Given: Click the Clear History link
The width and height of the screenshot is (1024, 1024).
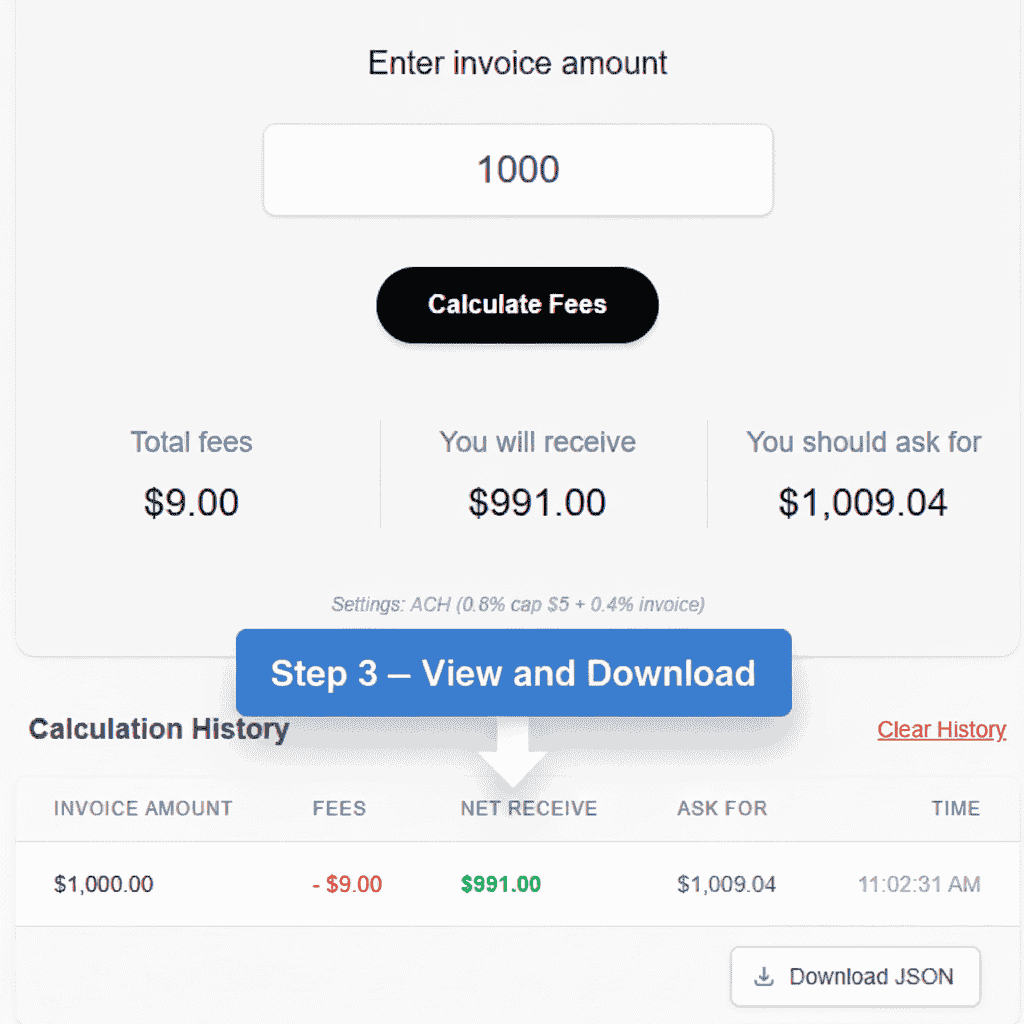Looking at the screenshot, I should coord(941,730).
